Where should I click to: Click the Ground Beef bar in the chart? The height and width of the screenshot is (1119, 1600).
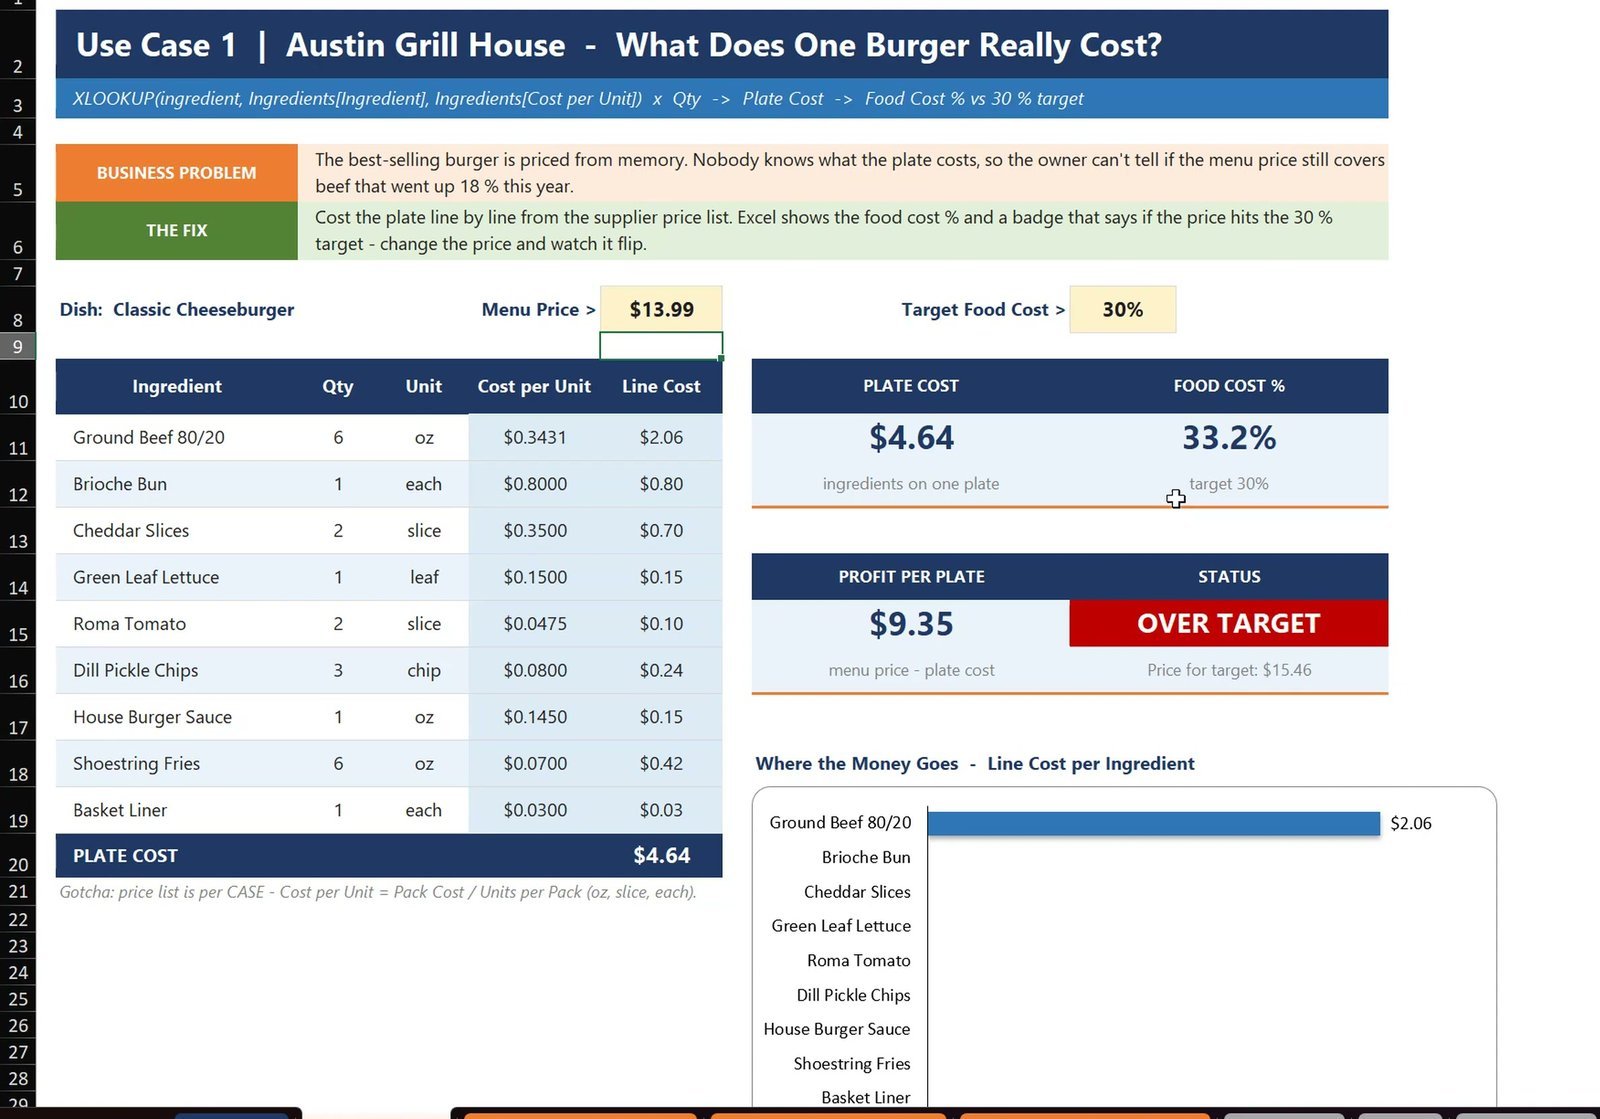tap(1153, 823)
